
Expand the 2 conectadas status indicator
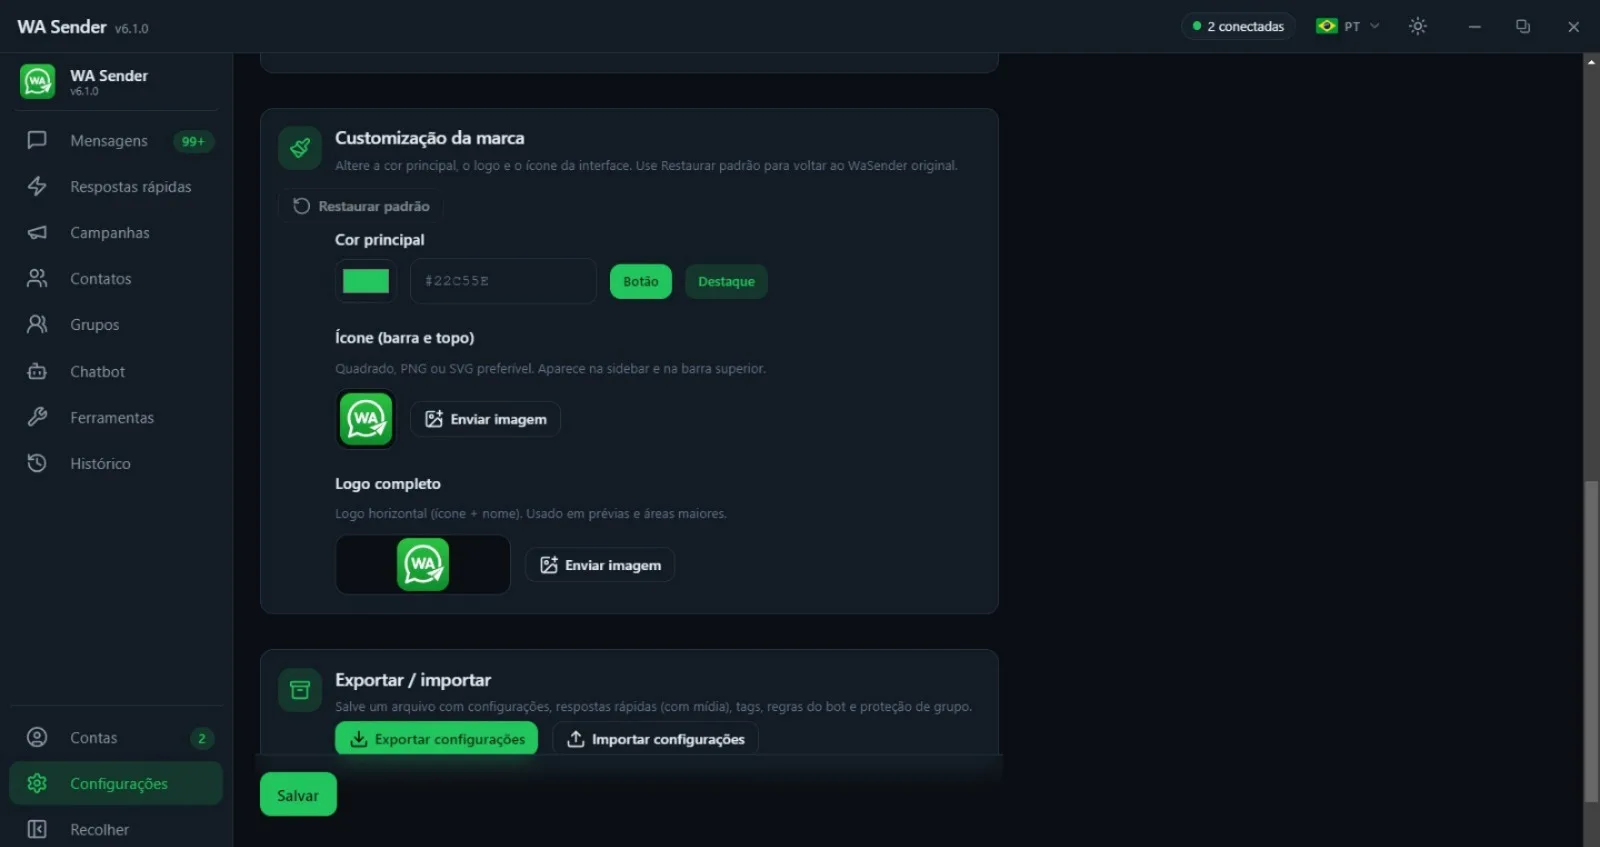[x=1239, y=26]
